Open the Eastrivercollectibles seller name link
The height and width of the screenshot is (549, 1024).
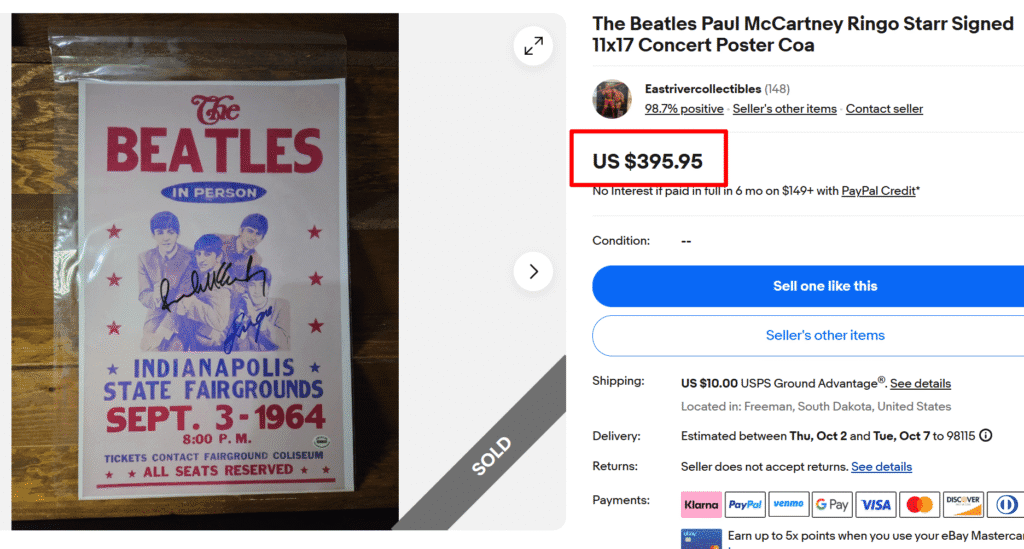click(703, 89)
